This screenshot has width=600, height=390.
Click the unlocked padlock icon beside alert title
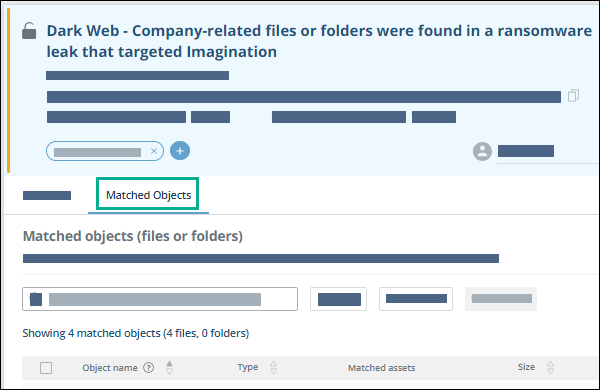pos(29,31)
